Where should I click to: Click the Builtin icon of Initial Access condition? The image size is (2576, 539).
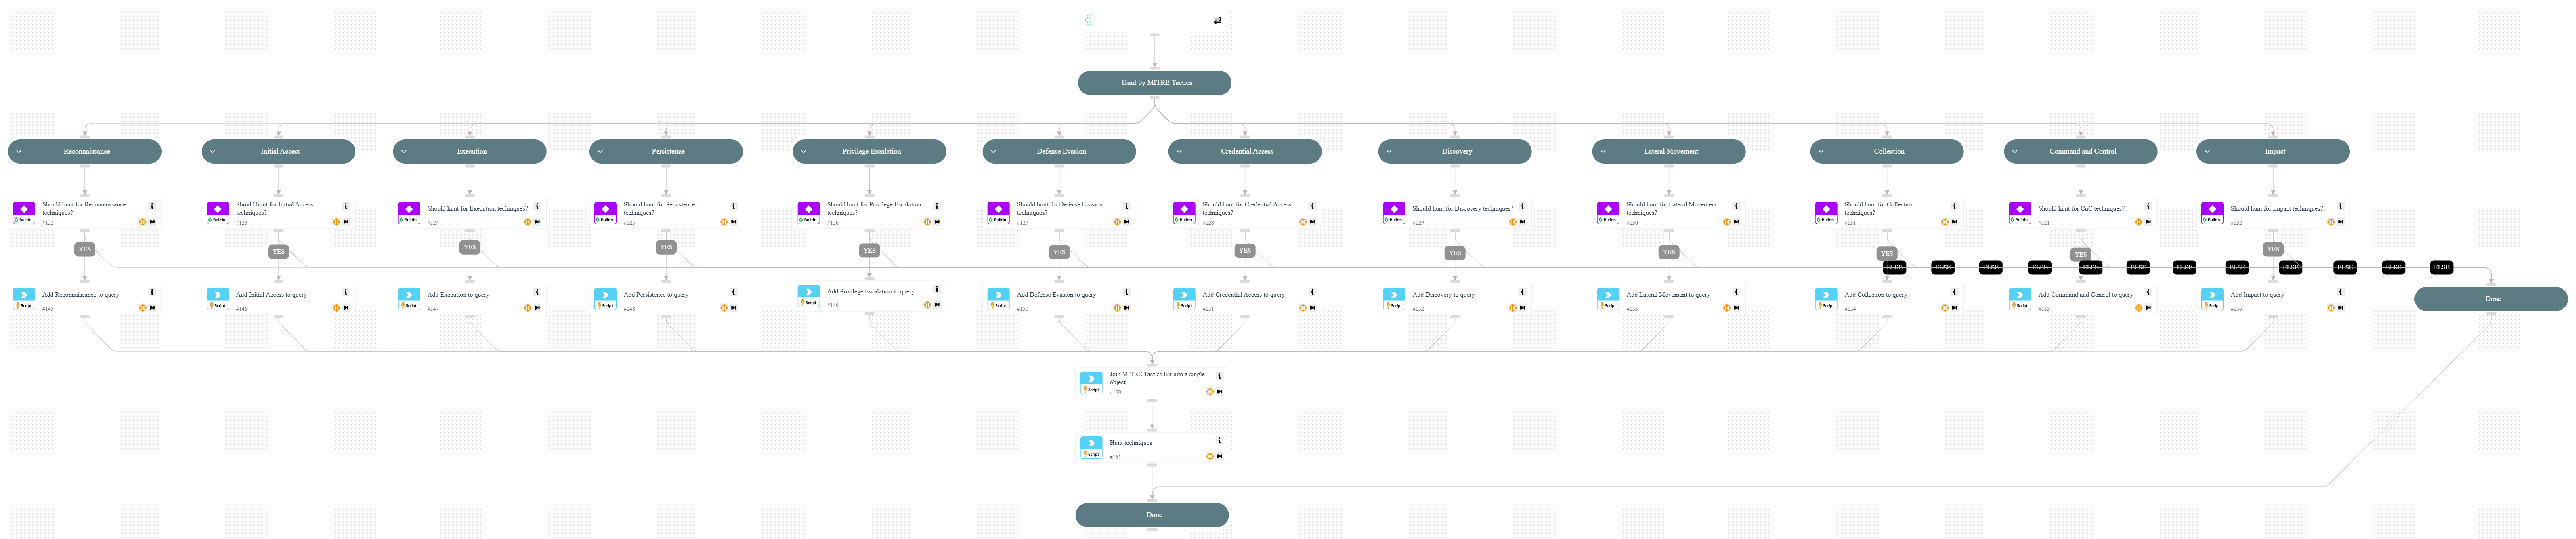pos(218,213)
